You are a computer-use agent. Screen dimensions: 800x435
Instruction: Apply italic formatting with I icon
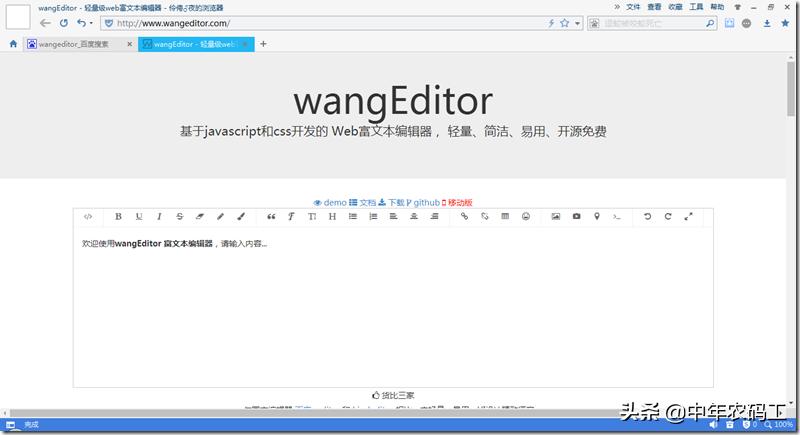click(x=159, y=217)
